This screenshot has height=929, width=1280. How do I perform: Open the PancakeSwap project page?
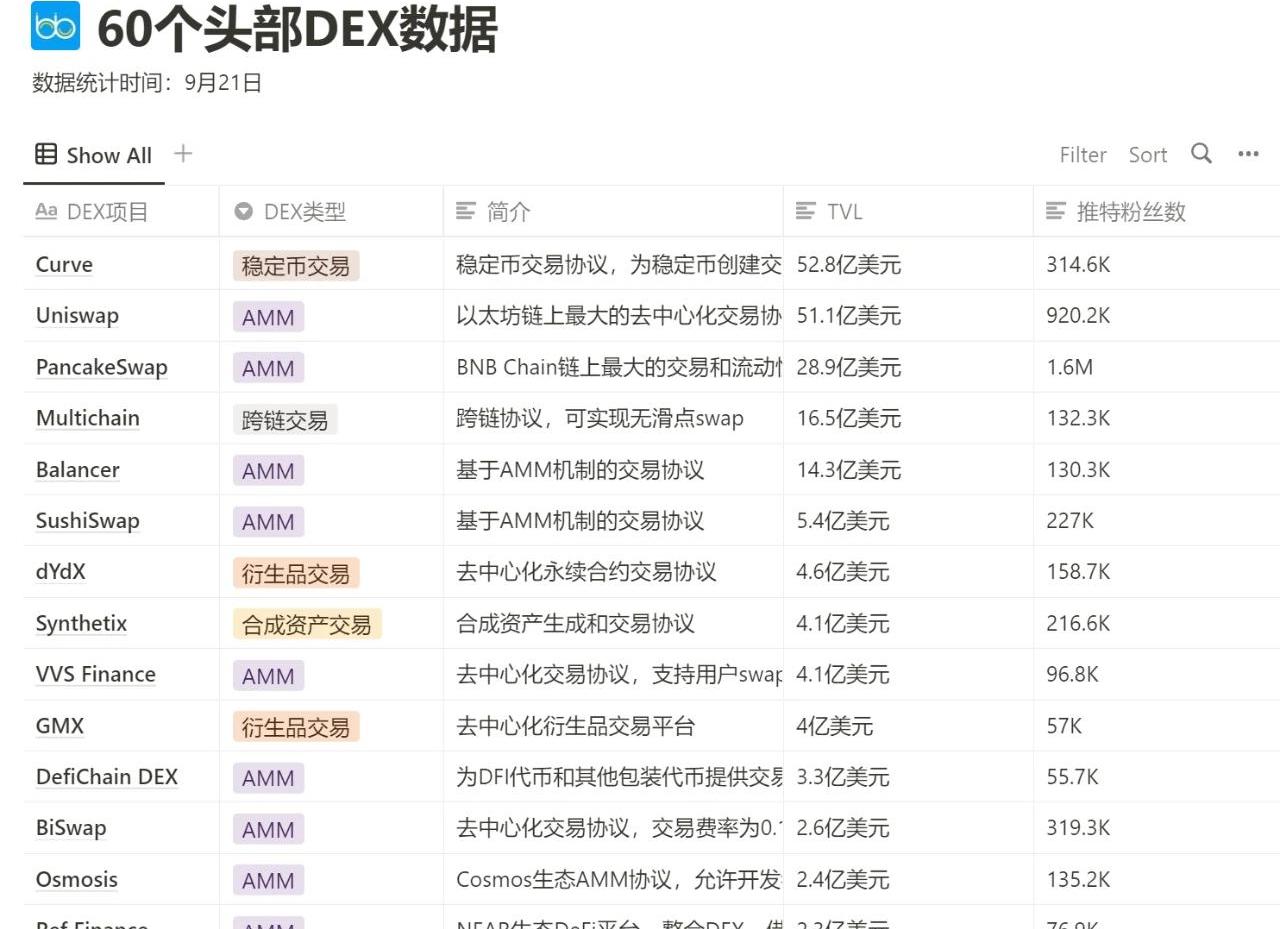tap(101, 367)
